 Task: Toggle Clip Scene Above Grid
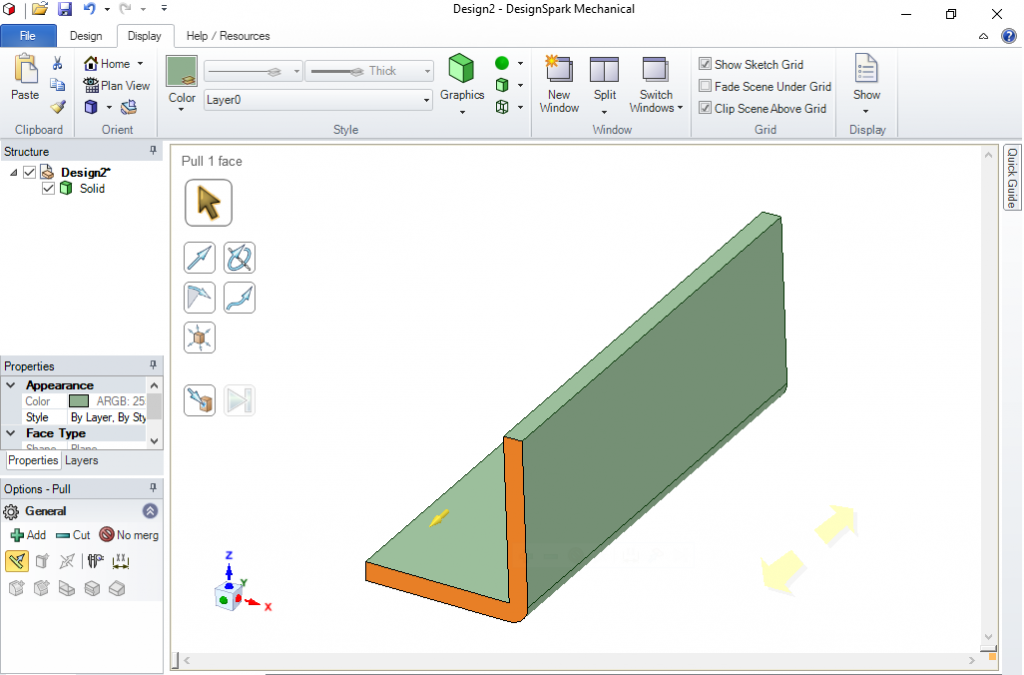tap(704, 108)
